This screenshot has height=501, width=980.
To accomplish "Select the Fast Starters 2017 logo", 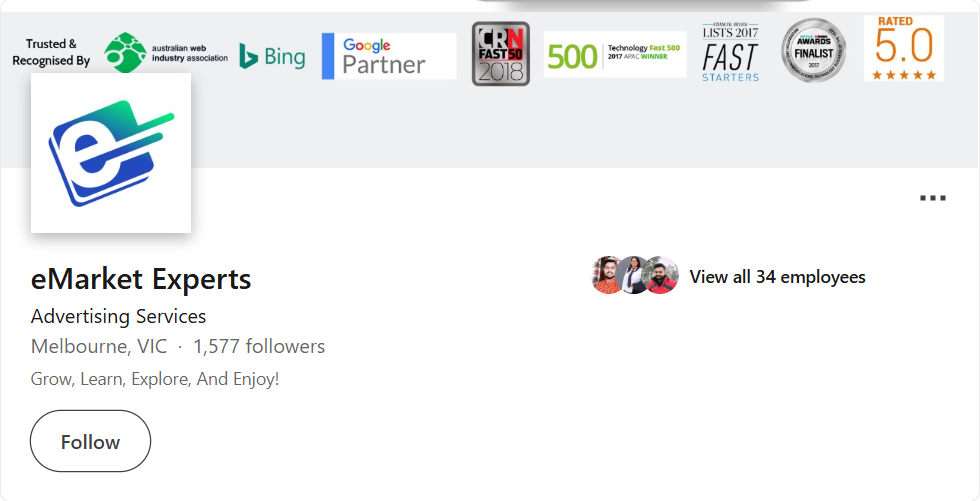I will 730,51.
